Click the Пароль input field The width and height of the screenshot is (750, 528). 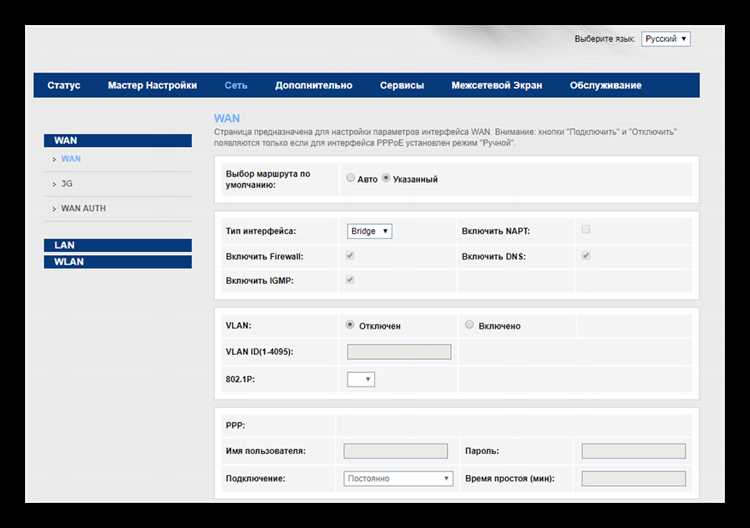point(633,451)
